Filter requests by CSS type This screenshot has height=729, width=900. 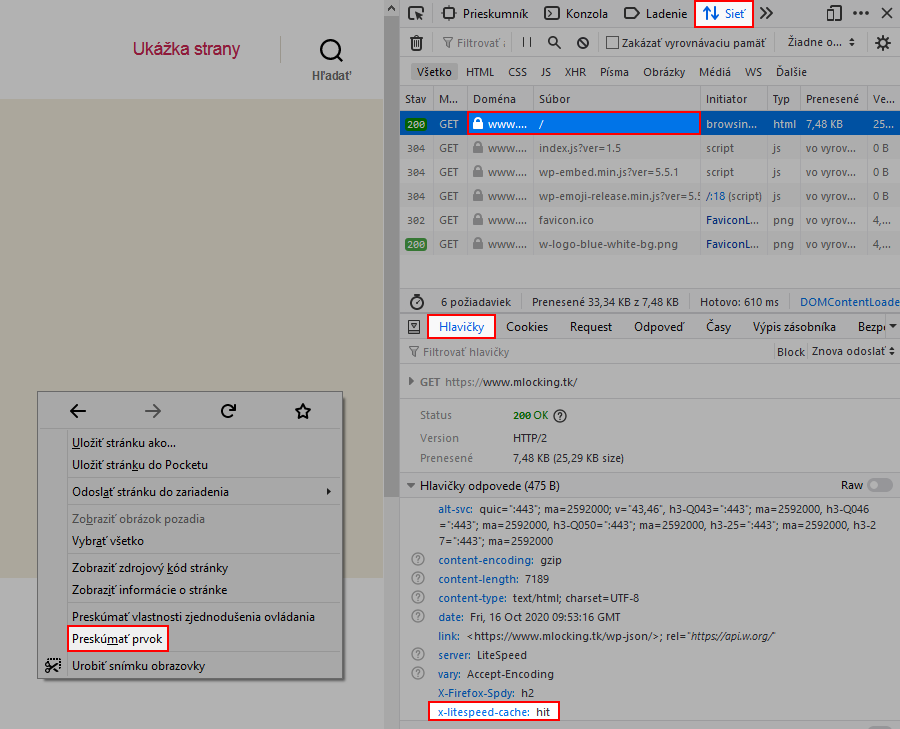(x=517, y=72)
